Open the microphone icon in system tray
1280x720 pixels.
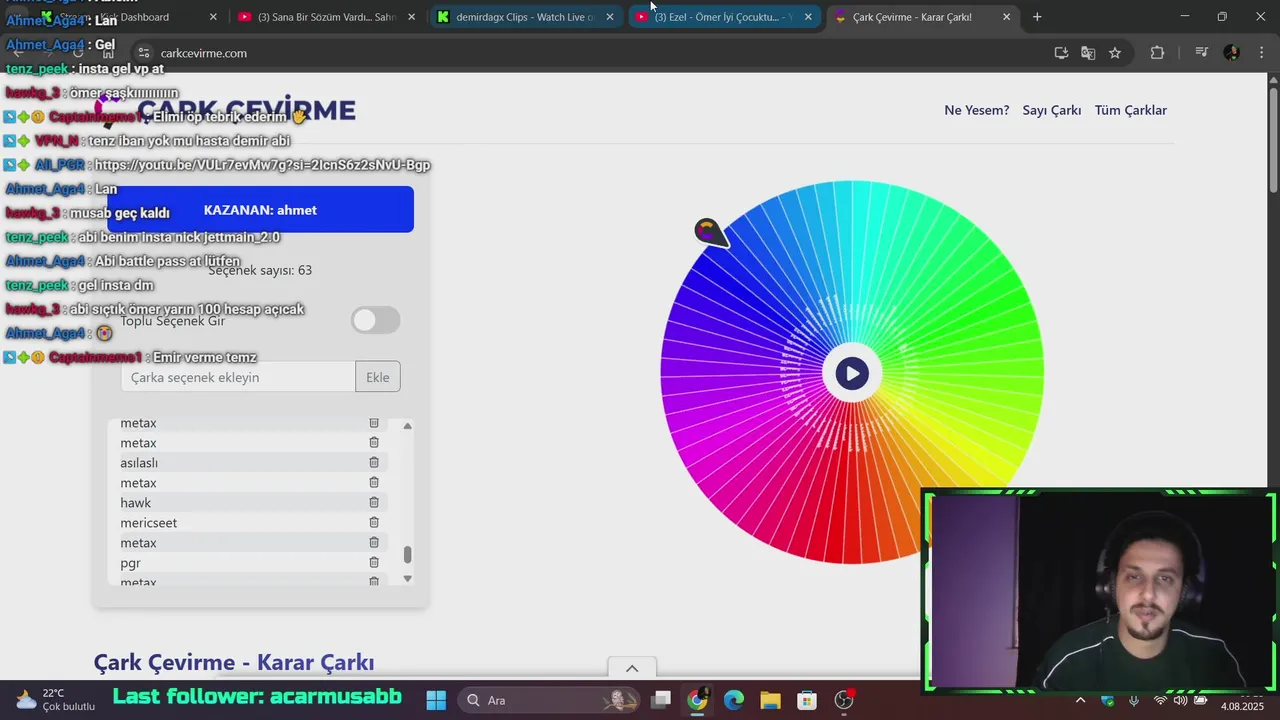click(1136, 700)
